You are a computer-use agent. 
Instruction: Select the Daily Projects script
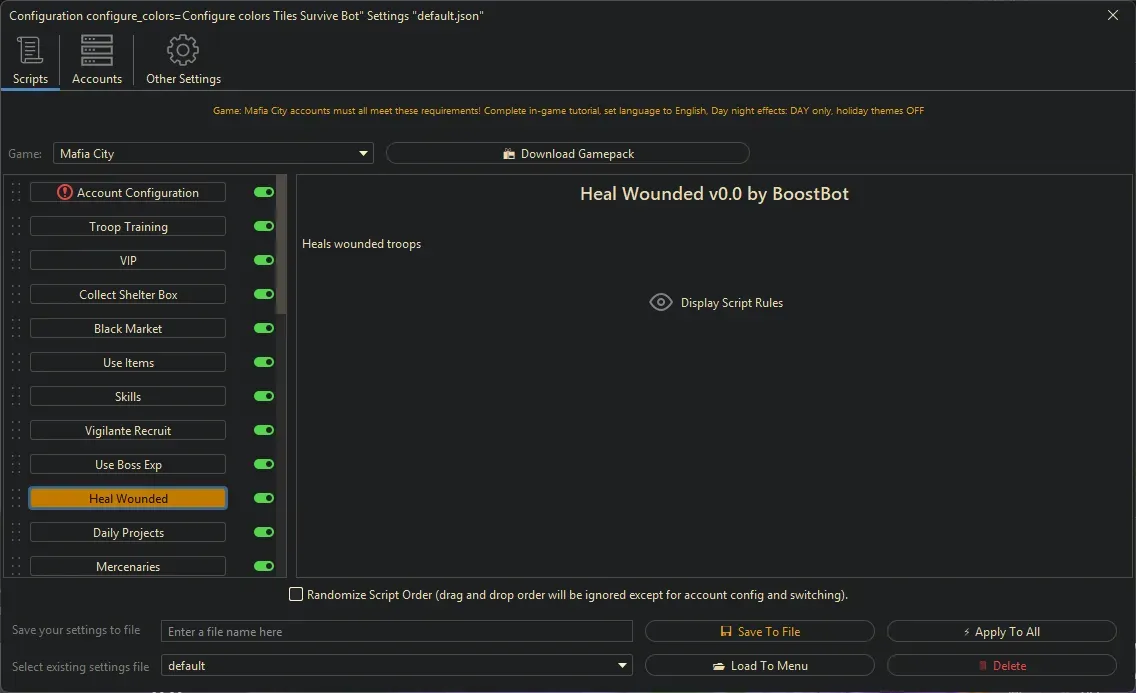pos(128,533)
